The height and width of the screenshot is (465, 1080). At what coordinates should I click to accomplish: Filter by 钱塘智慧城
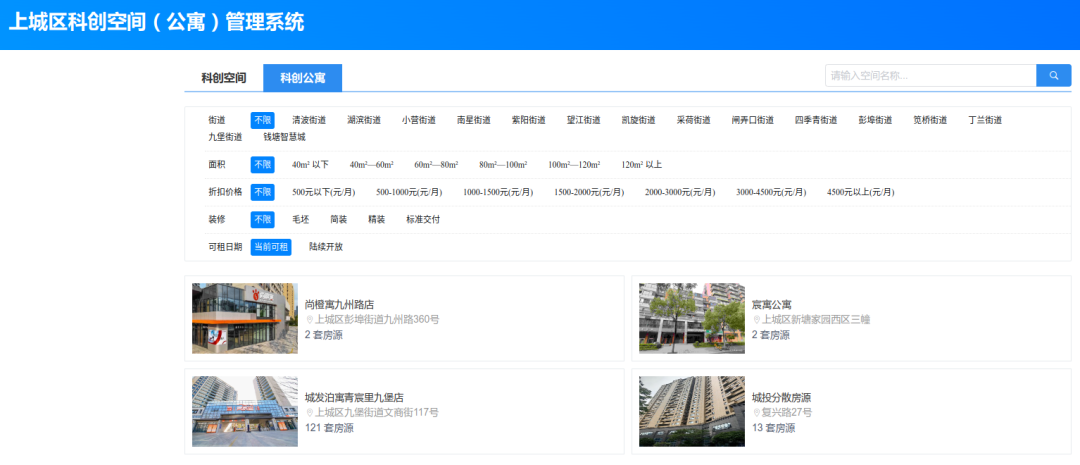pos(284,137)
